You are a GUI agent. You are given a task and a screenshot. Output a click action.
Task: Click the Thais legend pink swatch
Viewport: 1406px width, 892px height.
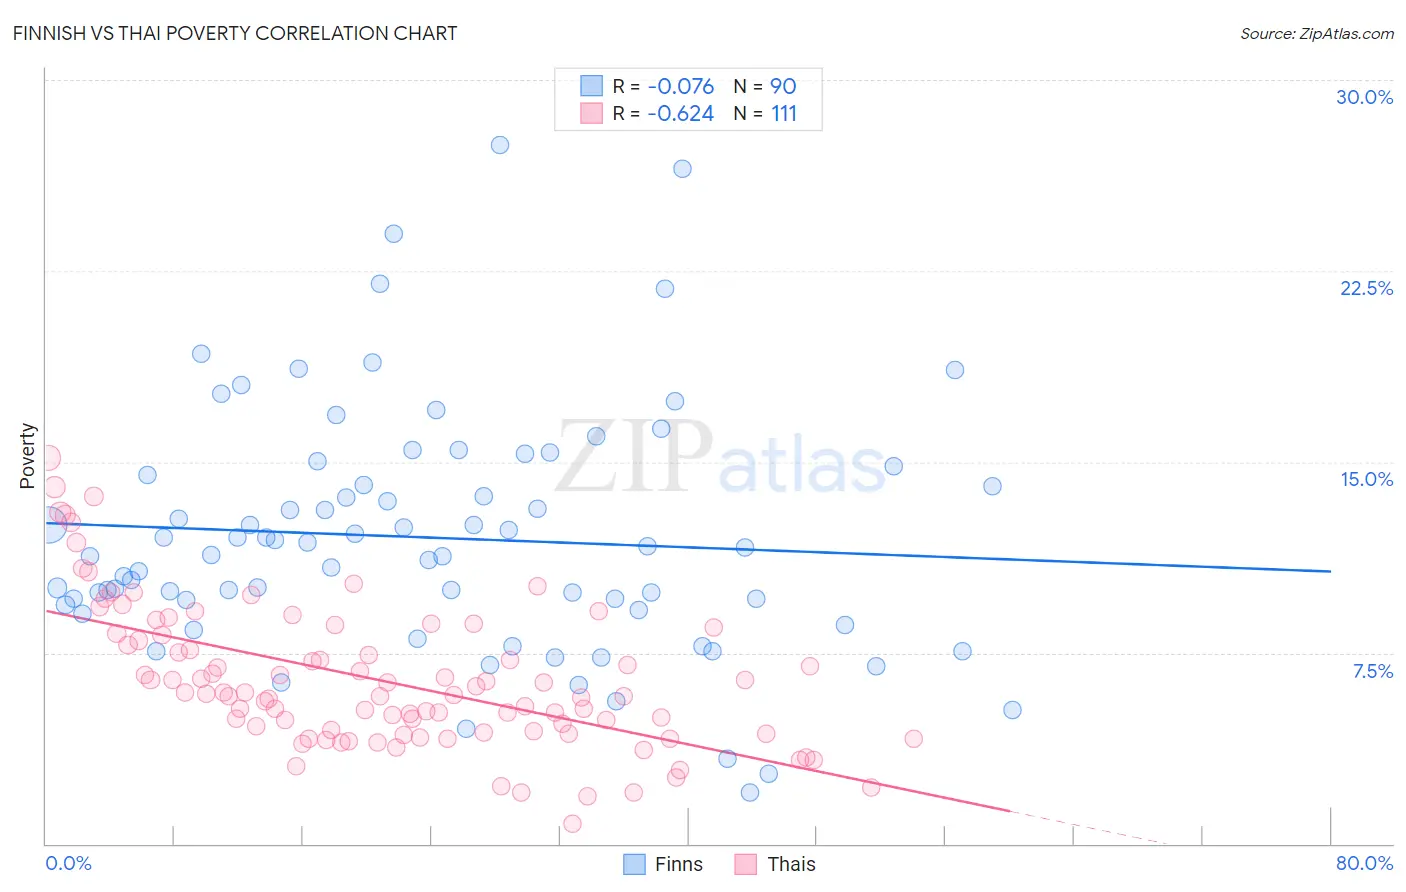tap(745, 864)
